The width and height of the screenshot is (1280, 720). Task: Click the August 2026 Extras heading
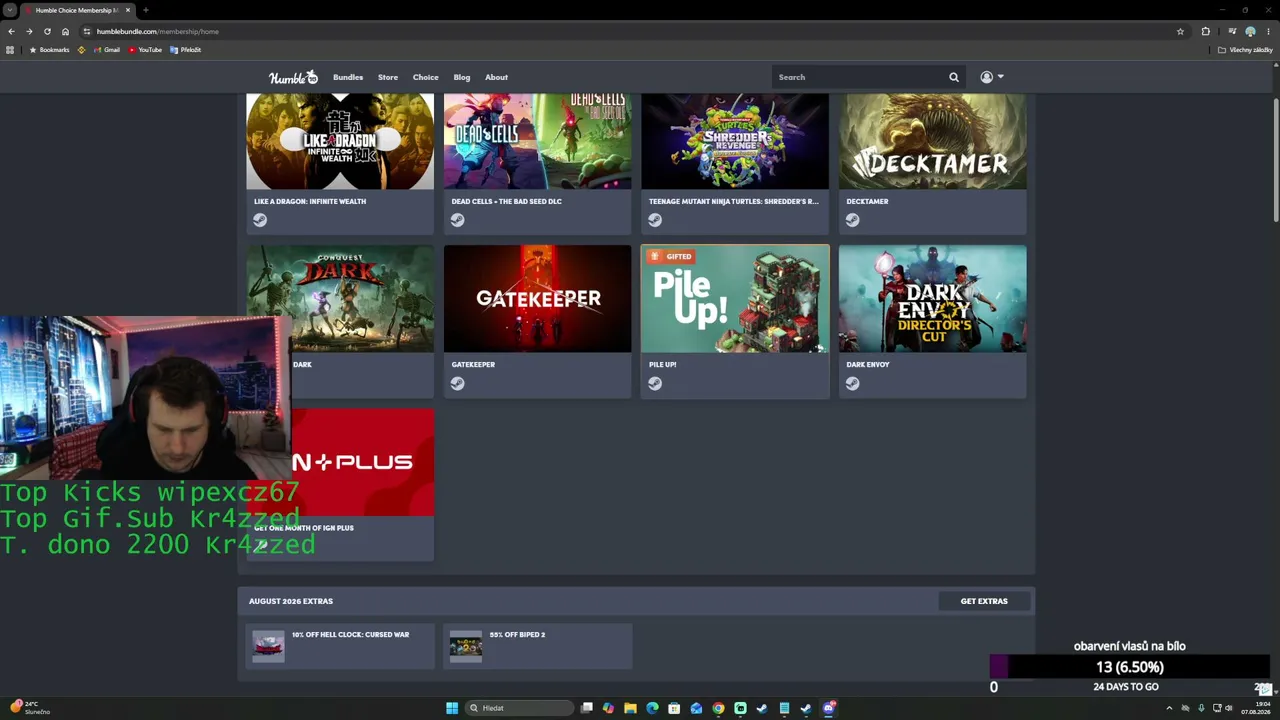[x=291, y=601]
